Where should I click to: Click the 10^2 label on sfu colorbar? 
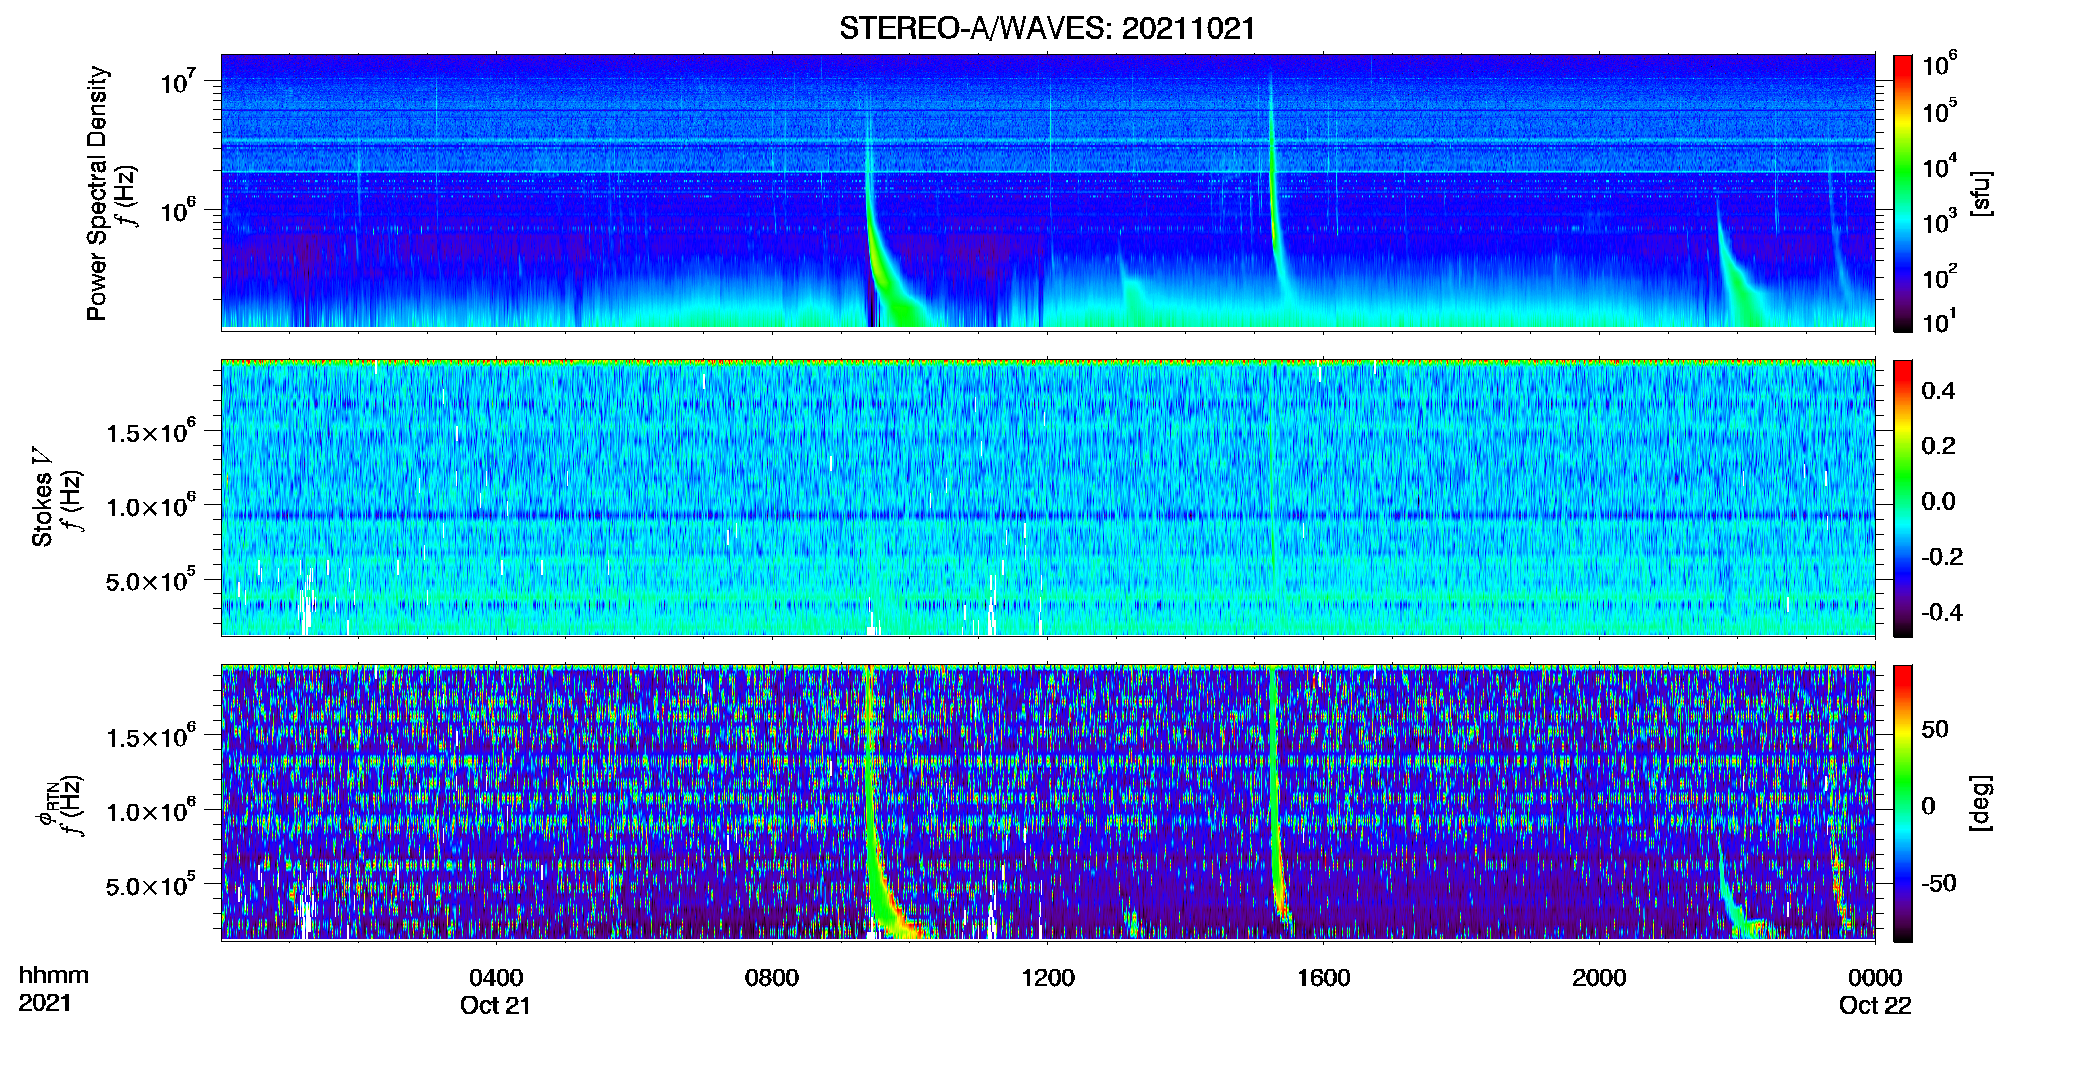click(x=1939, y=276)
